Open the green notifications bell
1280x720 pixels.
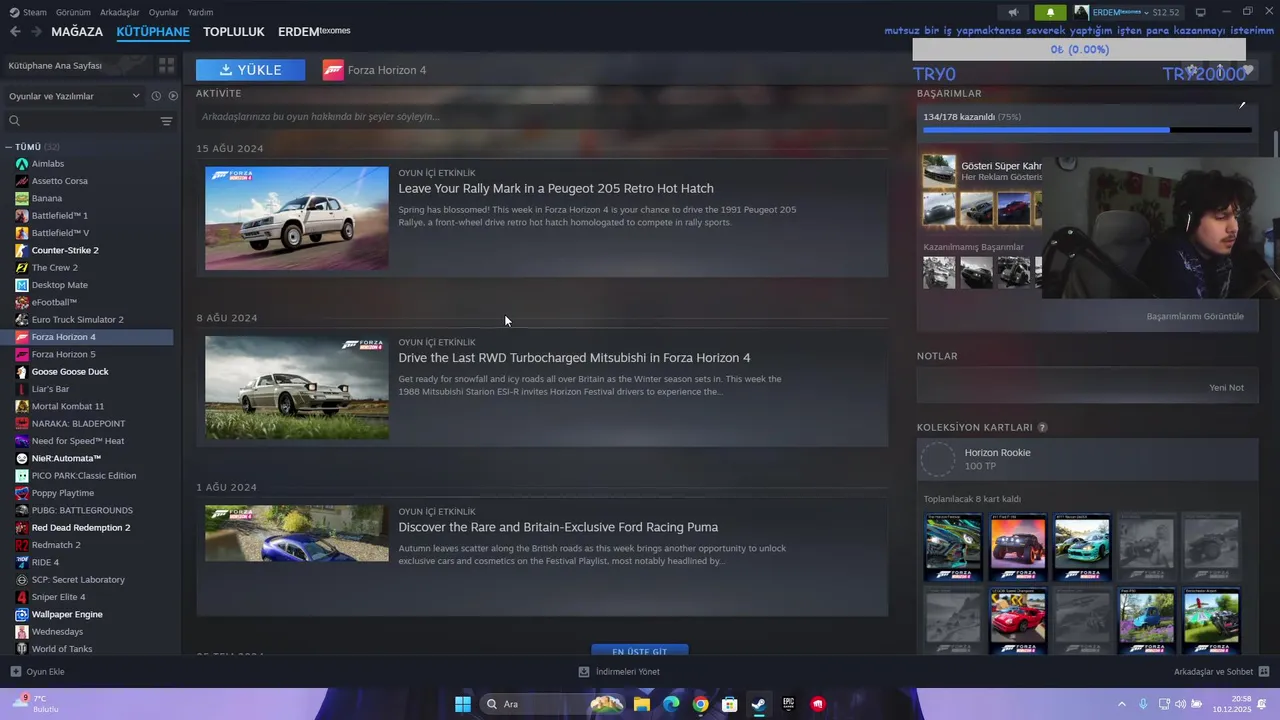point(1050,12)
